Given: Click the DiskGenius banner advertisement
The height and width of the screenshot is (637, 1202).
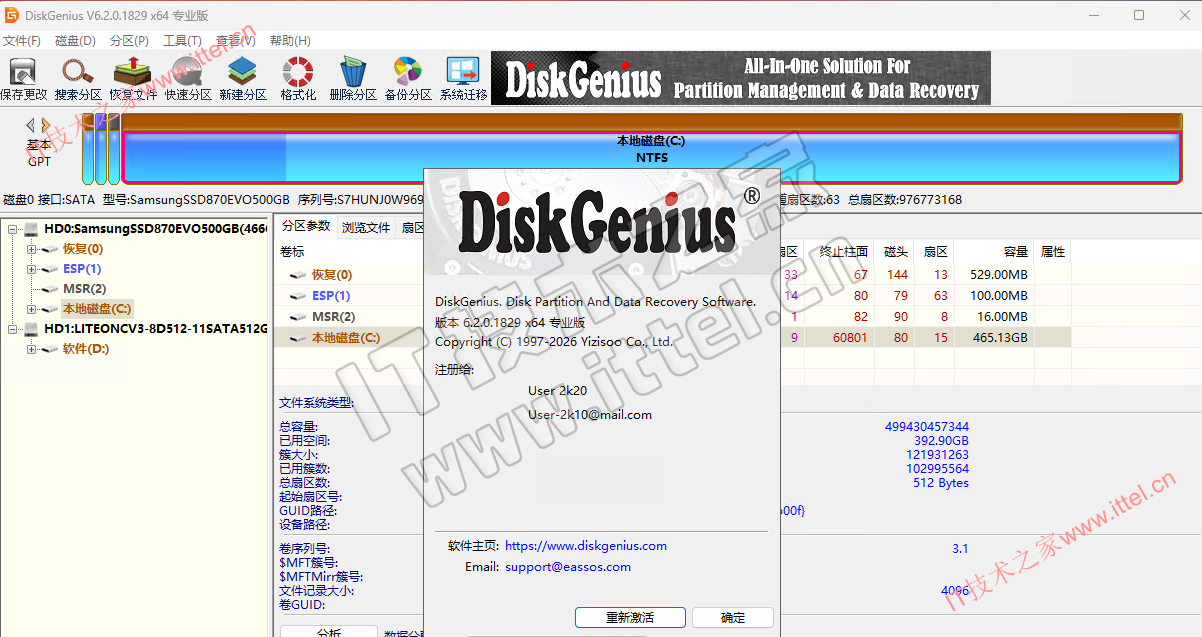Looking at the screenshot, I should coord(741,79).
